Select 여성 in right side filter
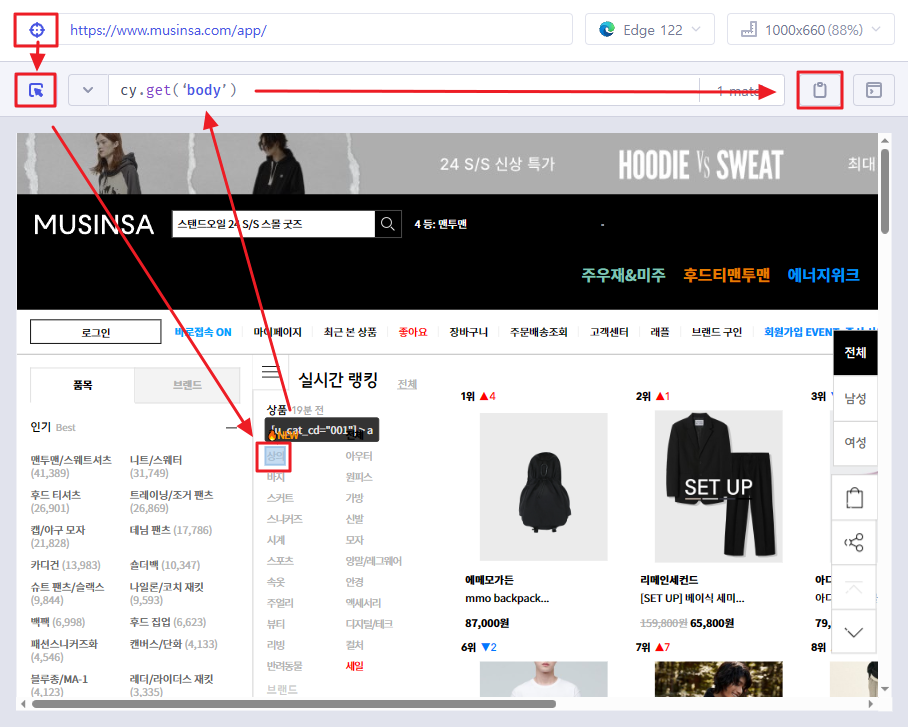The height and width of the screenshot is (727, 908). [x=855, y=443]
